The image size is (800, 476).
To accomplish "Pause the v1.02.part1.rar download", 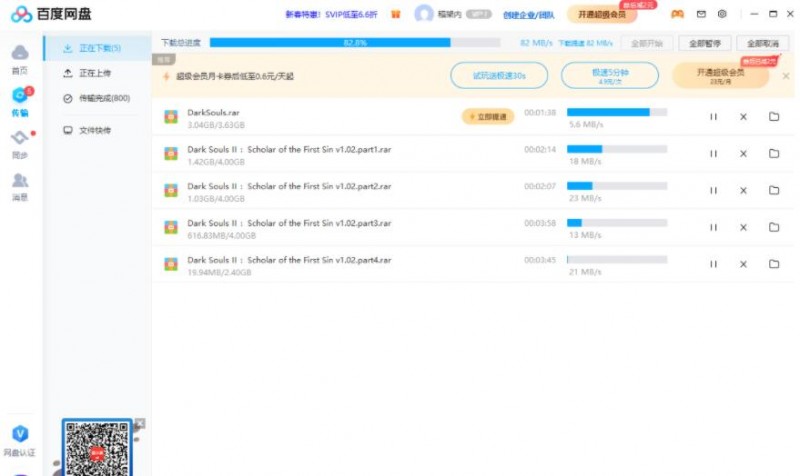I will 713,154.
